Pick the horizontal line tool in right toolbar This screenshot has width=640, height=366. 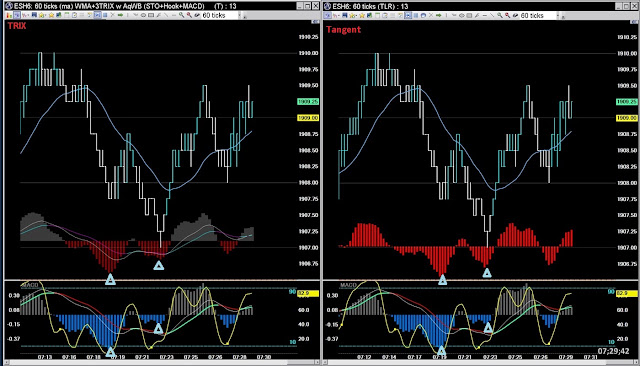coord(484,15)
